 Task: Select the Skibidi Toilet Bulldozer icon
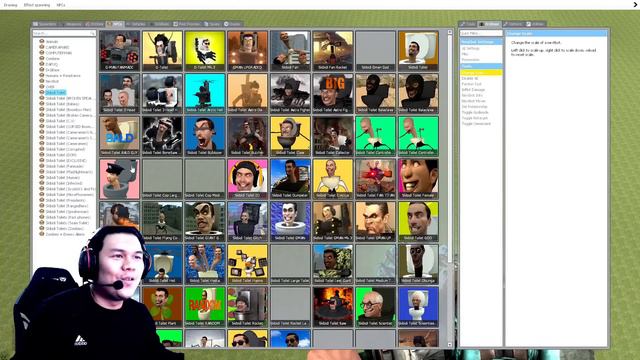[x=205, y=136]
